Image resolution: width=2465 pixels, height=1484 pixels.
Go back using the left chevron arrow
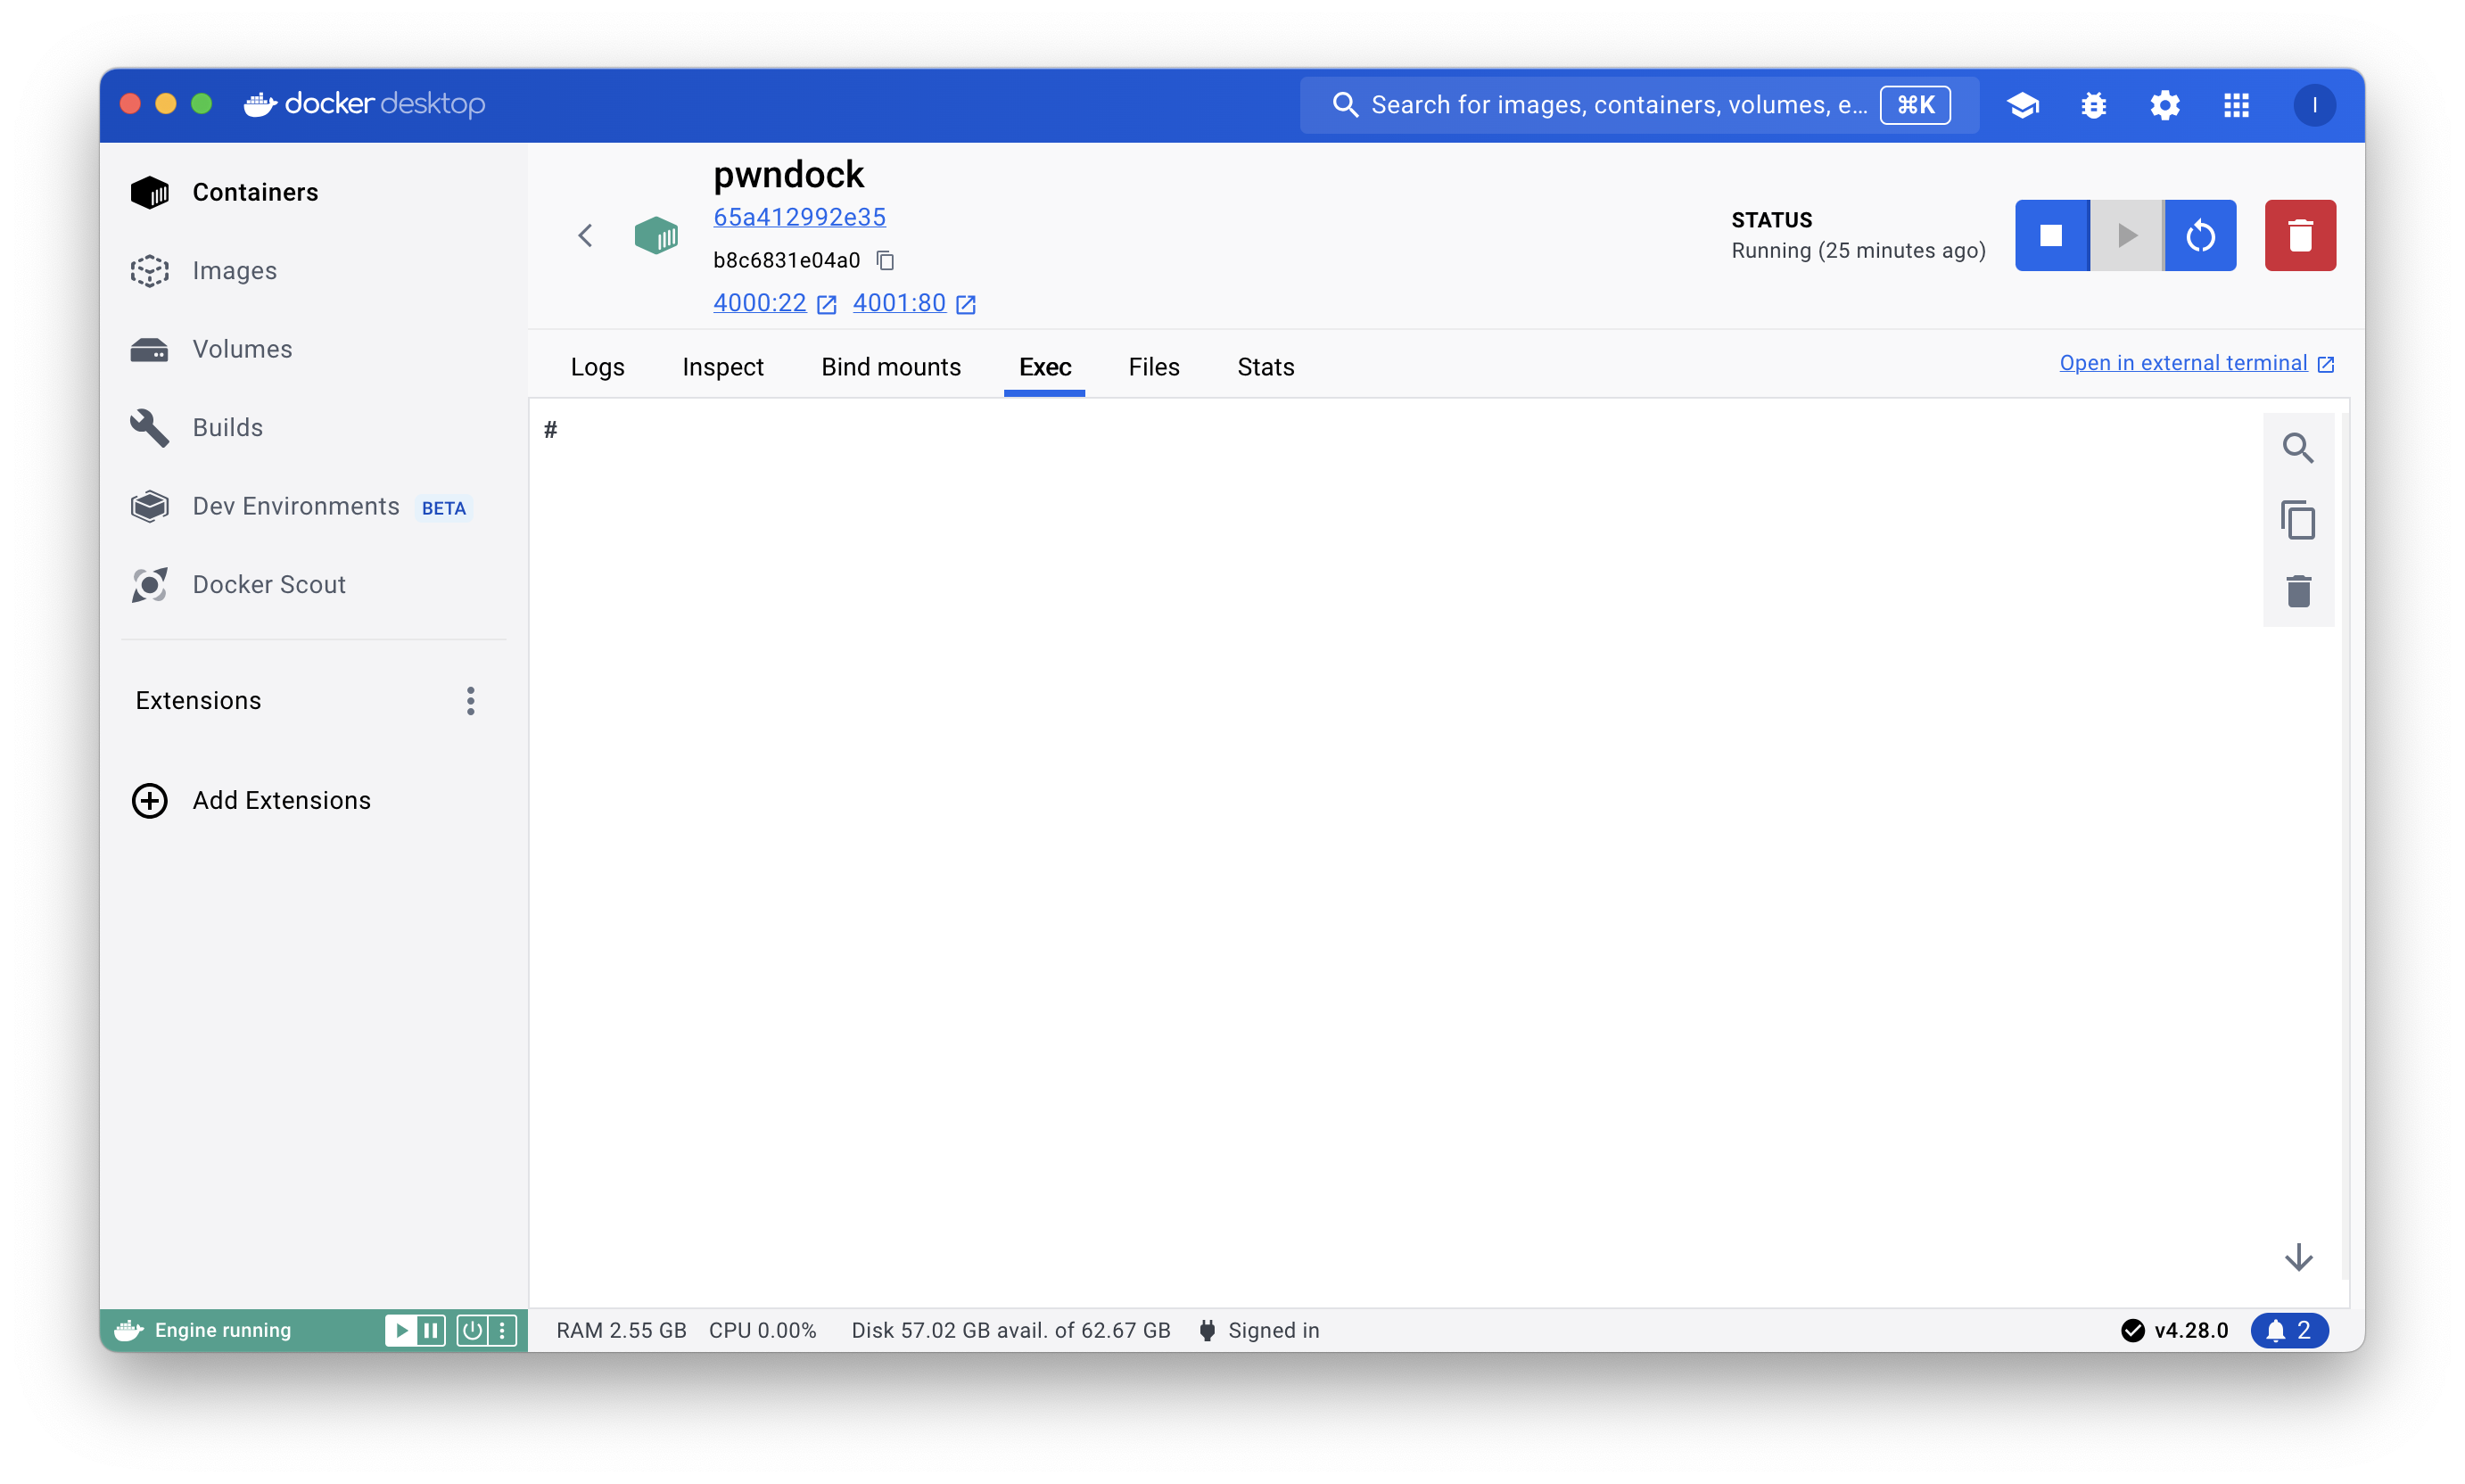pos(585,235)
